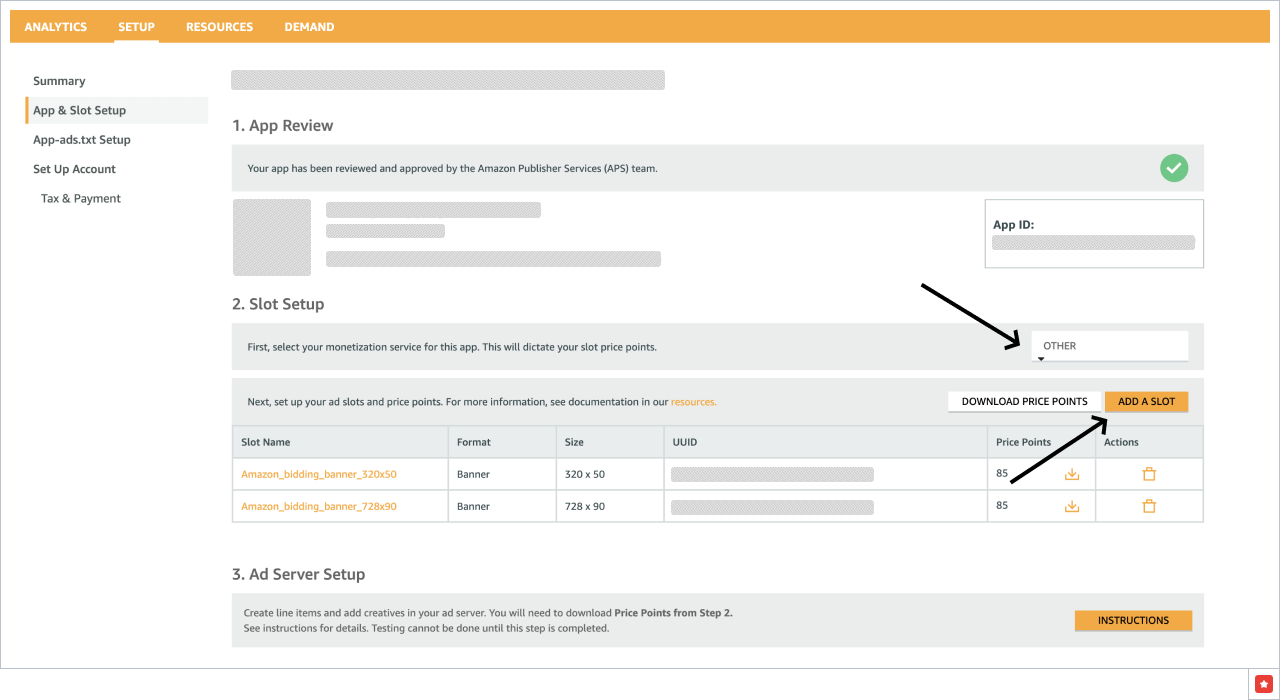This screenshot has width=1280, height=700.
Task: Delete the Amazon_bidding_banner_320x50 slot
Action: 1149,475
